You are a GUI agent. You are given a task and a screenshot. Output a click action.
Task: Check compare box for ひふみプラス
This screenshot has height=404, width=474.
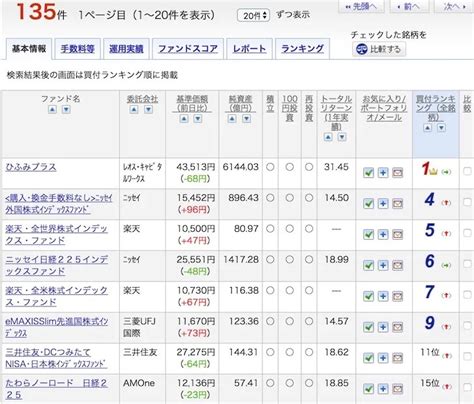(x=467, y=171)
